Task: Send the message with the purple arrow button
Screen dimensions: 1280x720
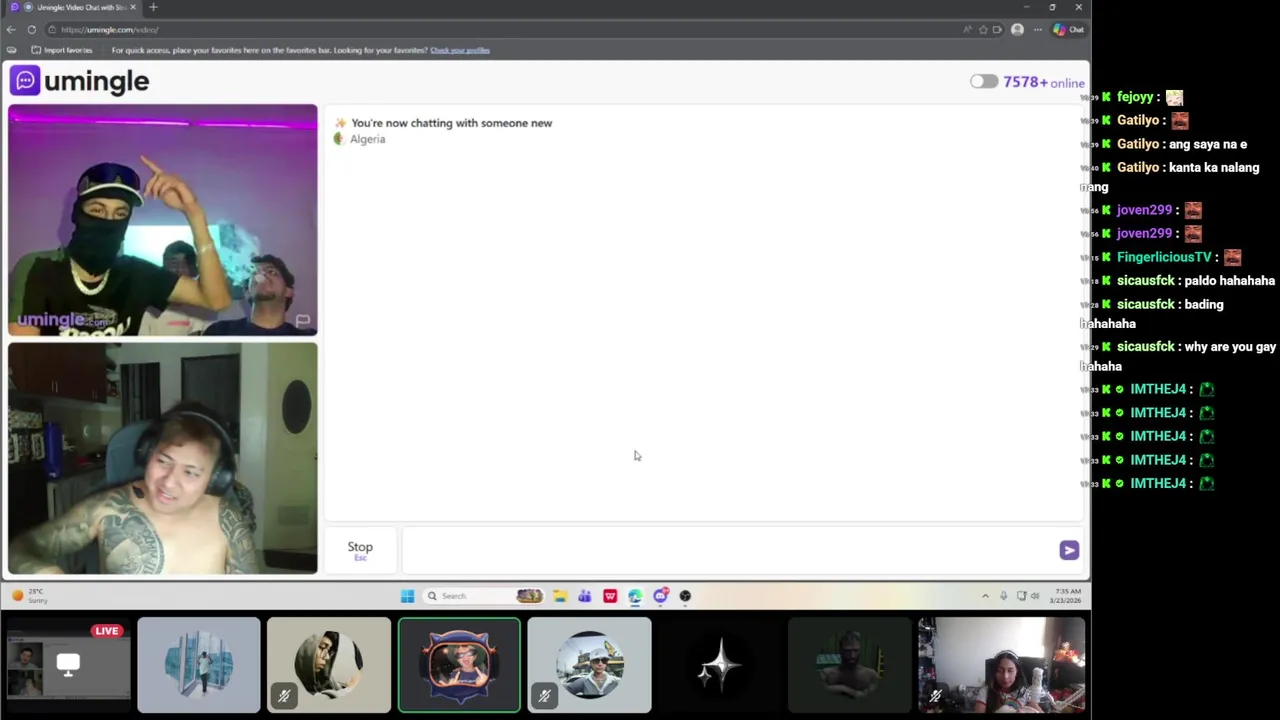Action: pyautogui.click(x=1069, y=550)
